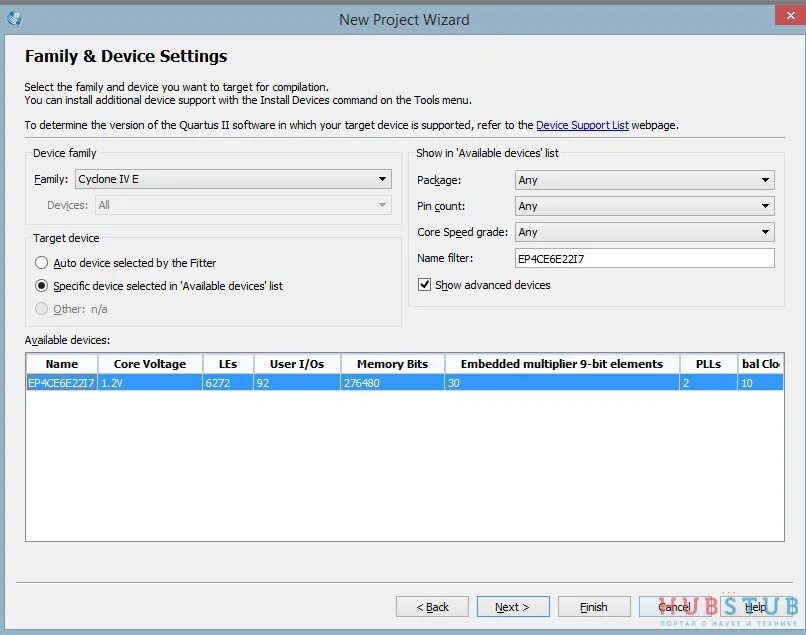This screenshot has height=635, width=806.
Task: Click the 276480 memory bits cell
Action: click(393, 383)
